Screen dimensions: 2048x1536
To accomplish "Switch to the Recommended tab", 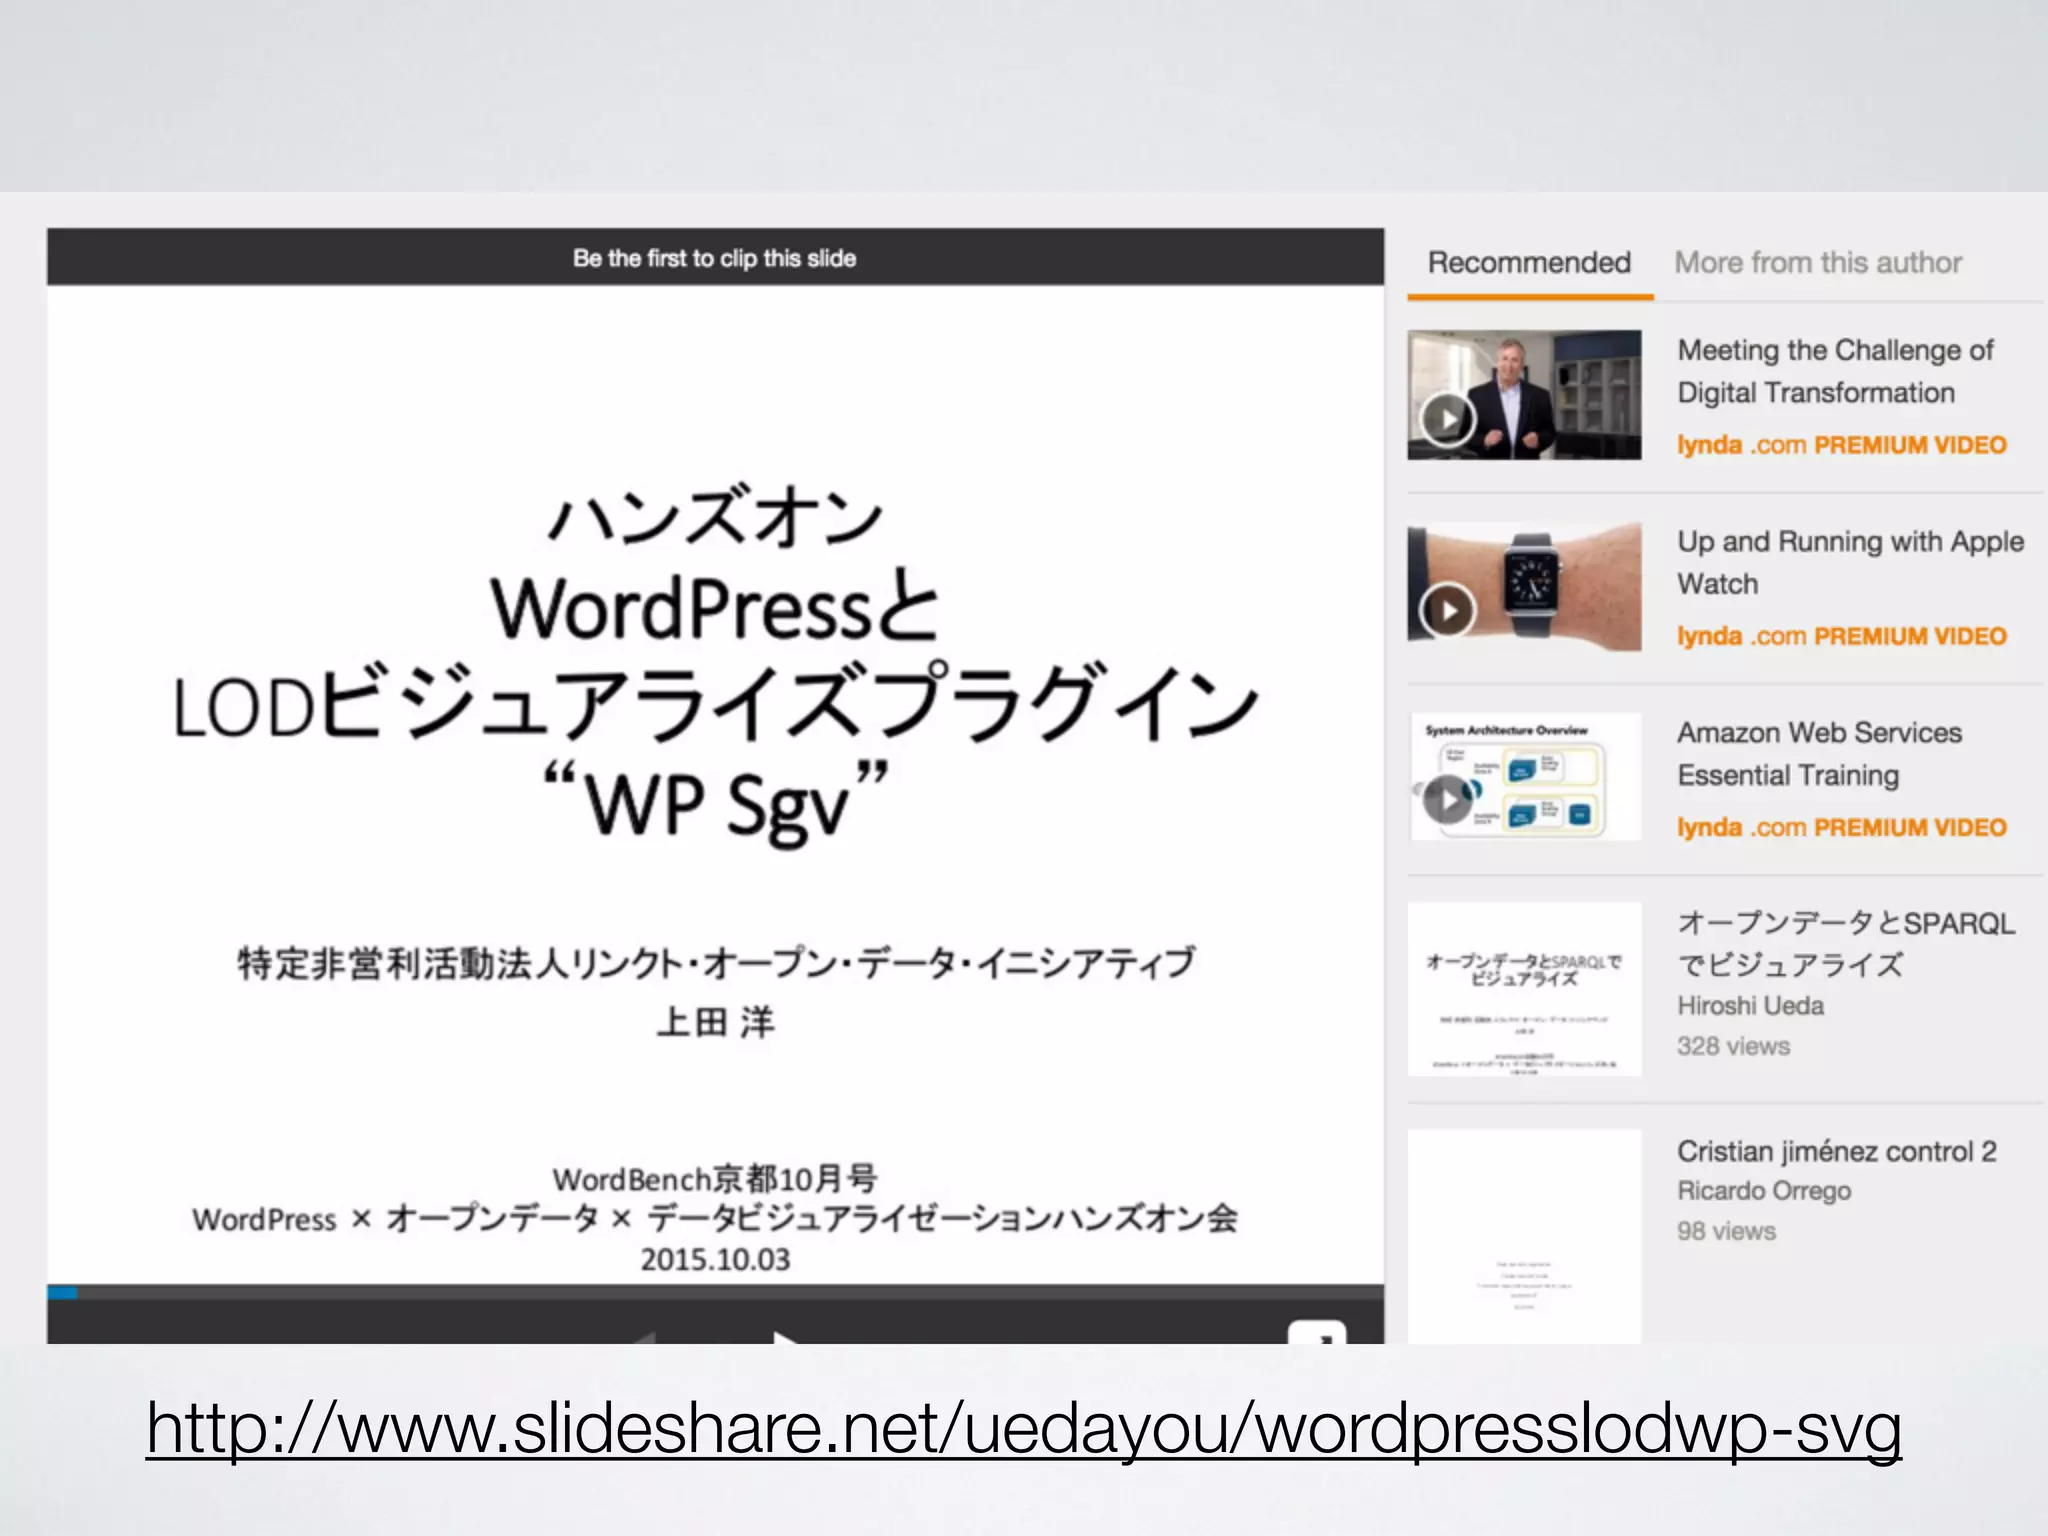I will coord(1529,263).
